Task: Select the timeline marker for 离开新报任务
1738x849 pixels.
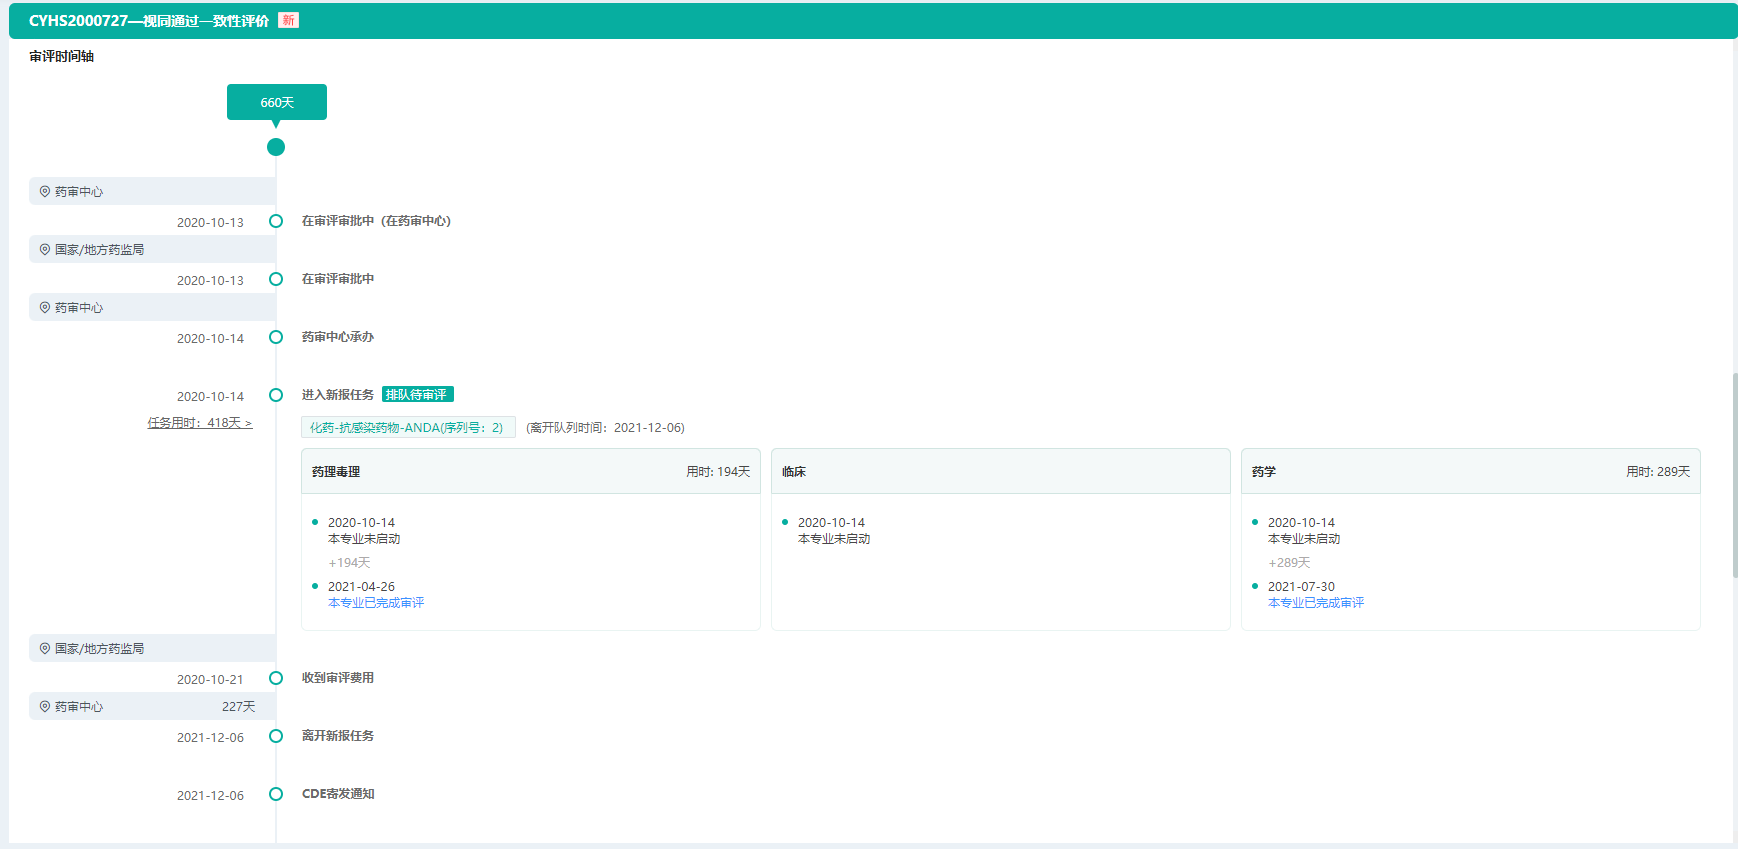Action: 276,736
